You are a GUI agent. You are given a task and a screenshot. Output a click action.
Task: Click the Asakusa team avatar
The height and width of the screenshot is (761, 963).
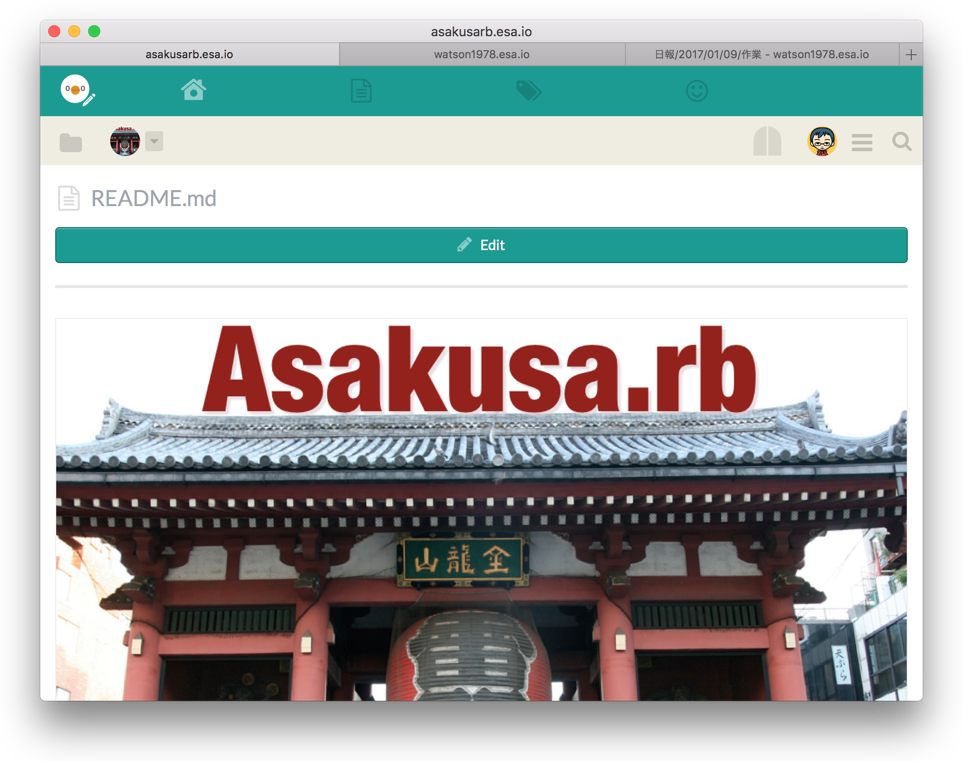click(125, 141)
